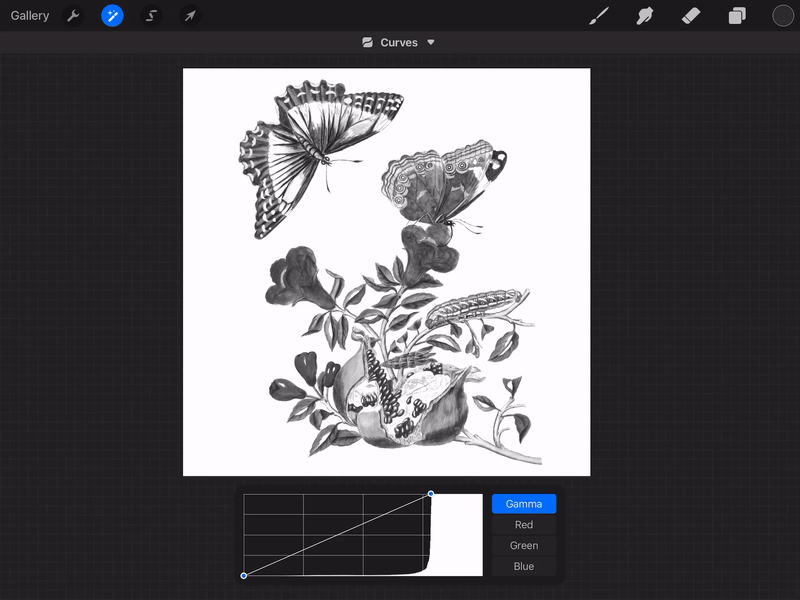Click the Curves title label
This screenshot has width=800, height=600.
pos(399,43)
